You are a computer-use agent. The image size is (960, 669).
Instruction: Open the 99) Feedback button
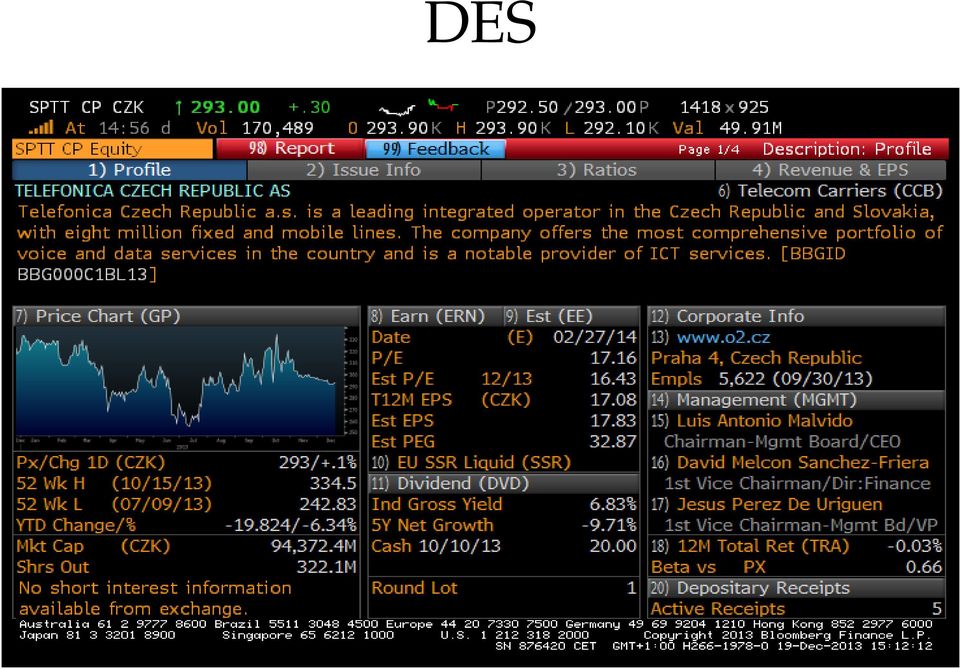pos(435,149)
